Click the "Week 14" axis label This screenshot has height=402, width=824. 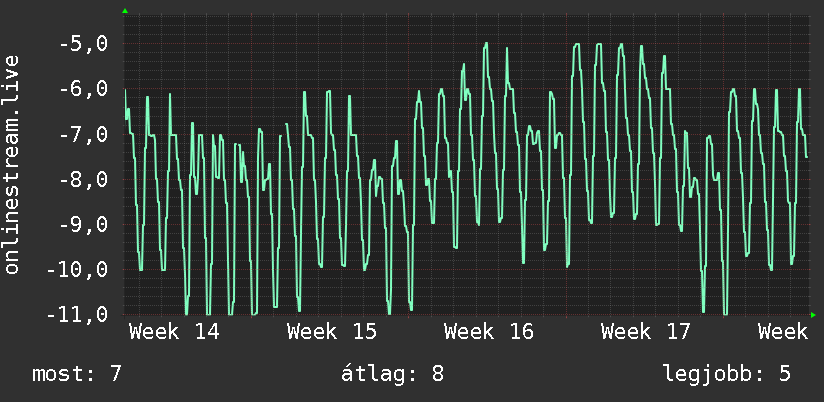(174, 332)
